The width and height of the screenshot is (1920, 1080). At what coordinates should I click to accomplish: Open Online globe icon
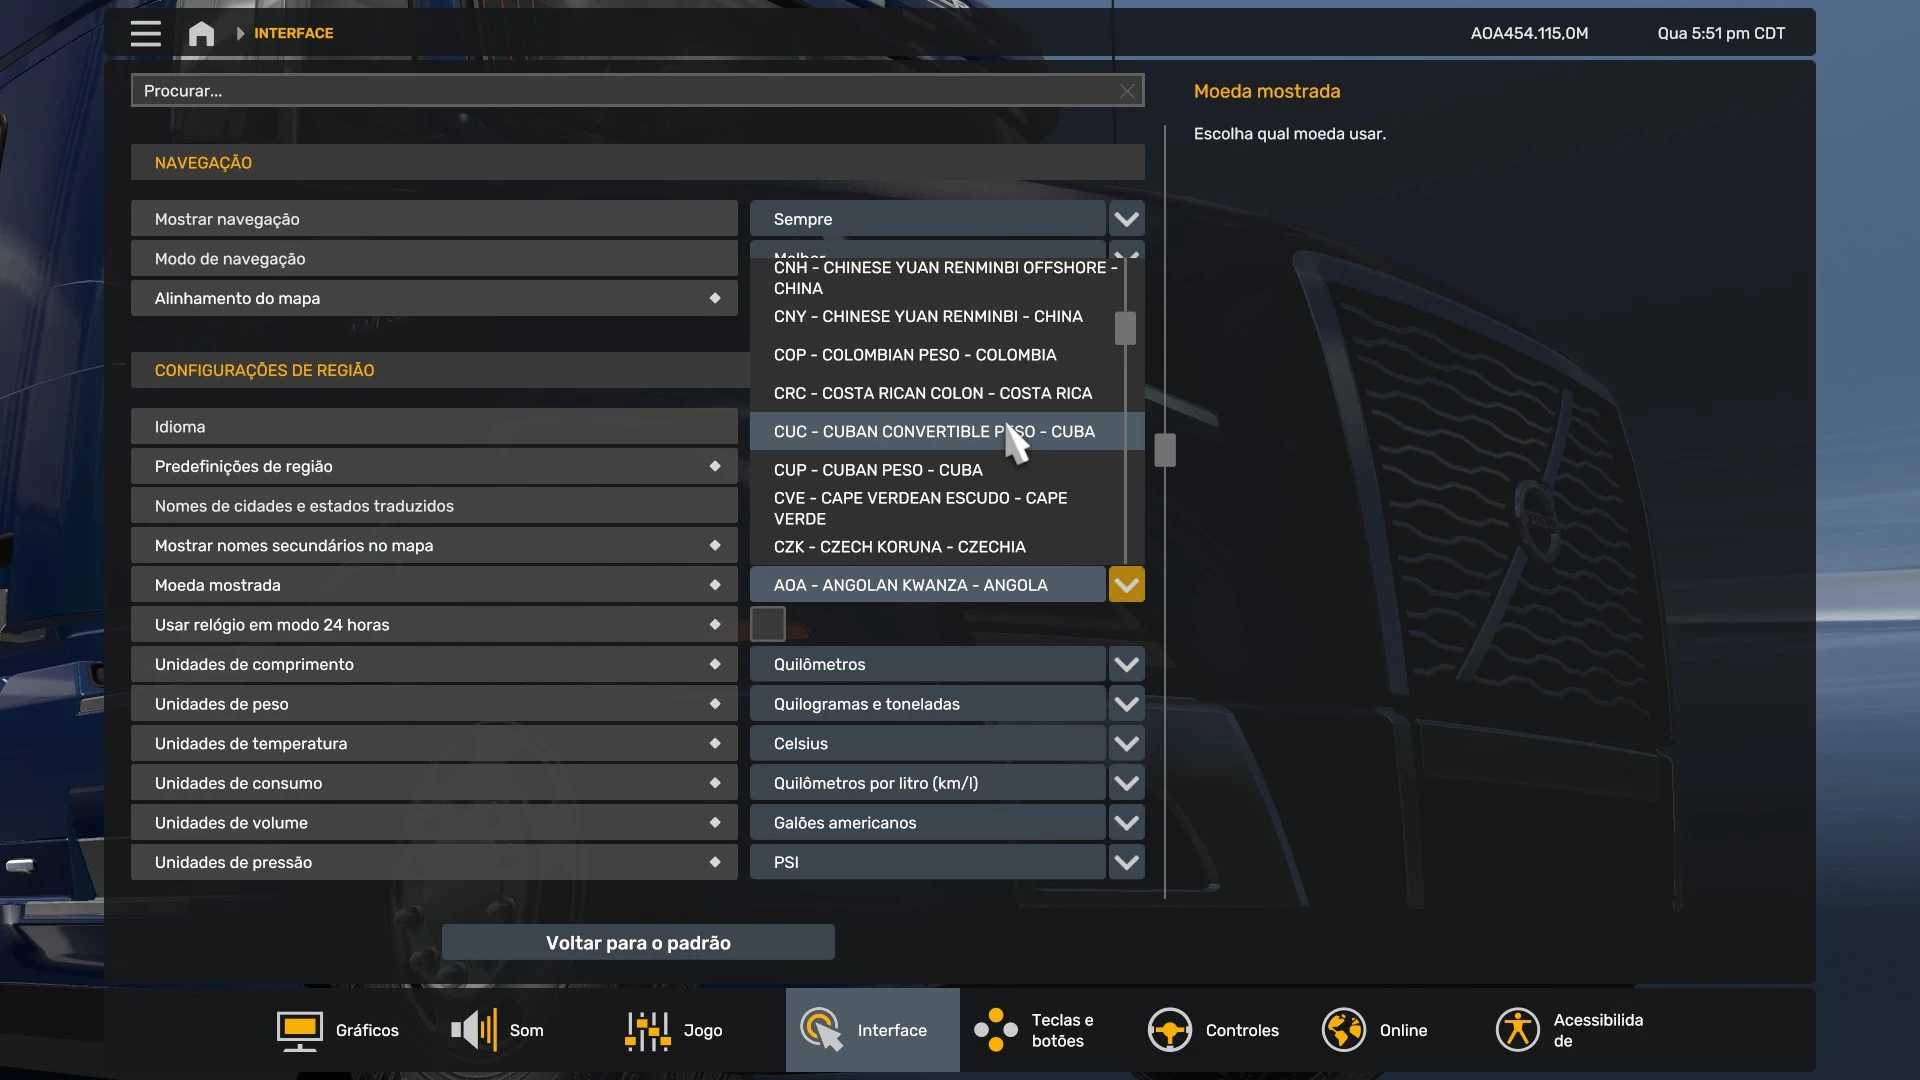pyautogui.click(x=1343, y=1030)
